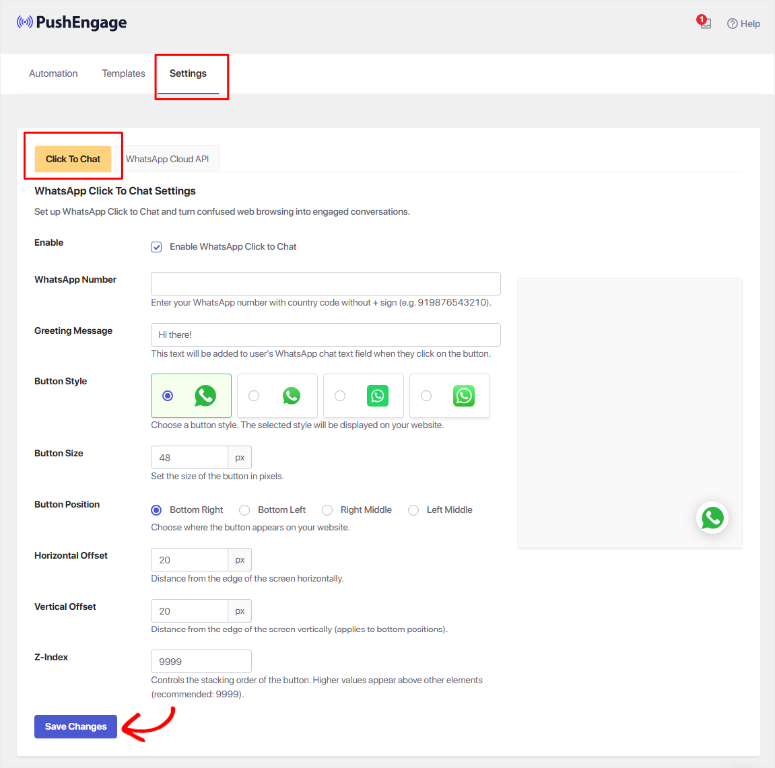Click the second style's smaller WhatsApp bubble icon
This screenshot has width=775, height=768.
click(x=292, y=396)
